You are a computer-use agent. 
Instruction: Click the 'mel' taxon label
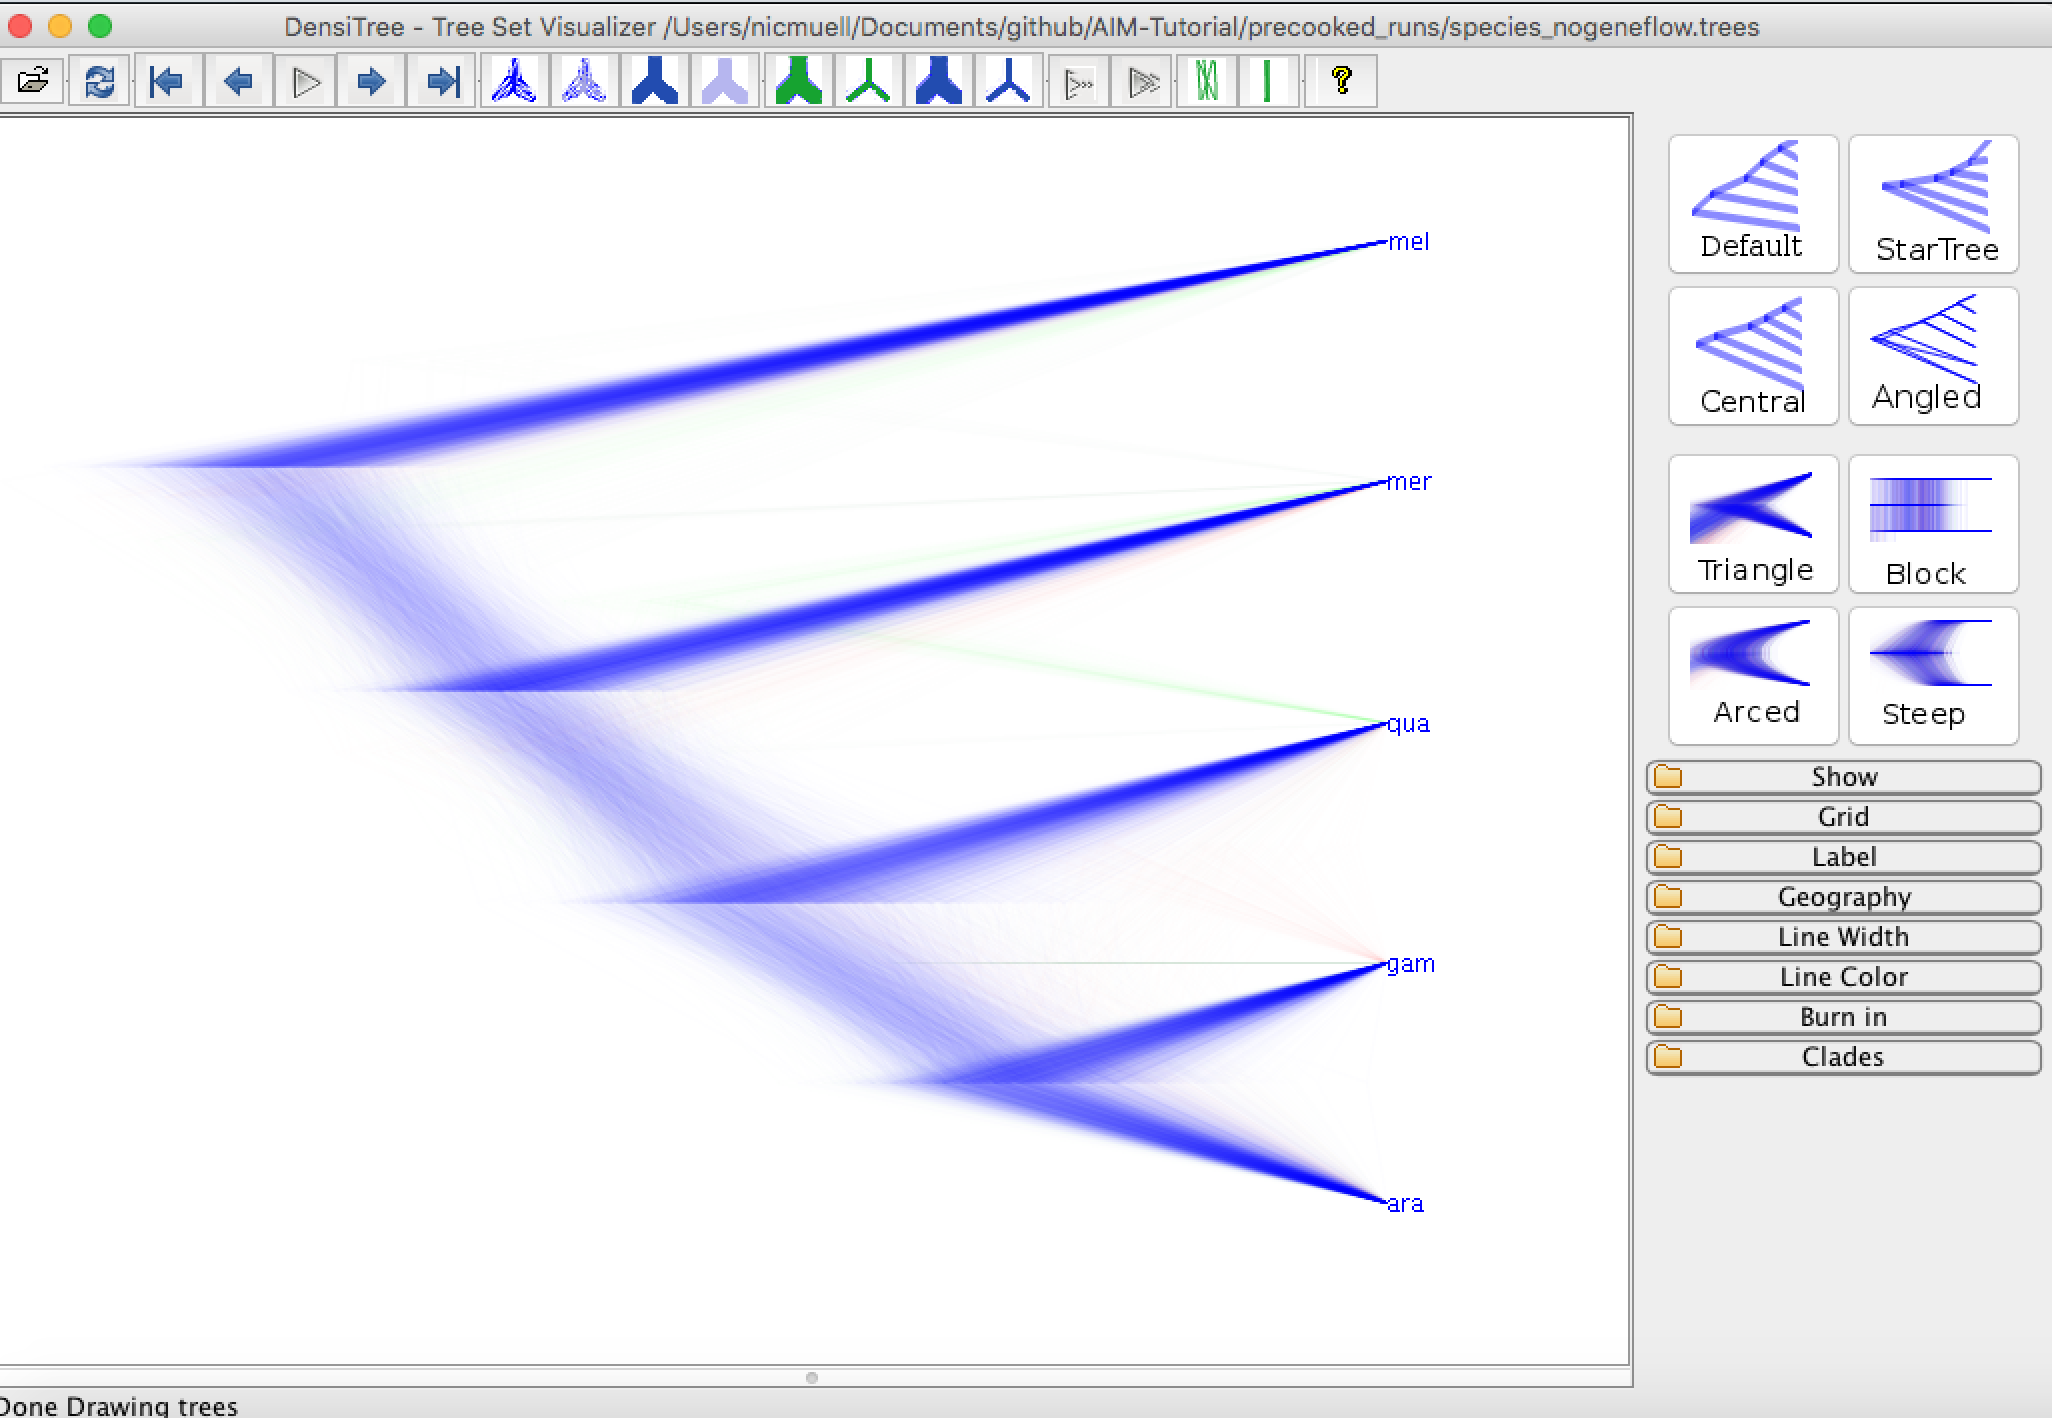(x=1408, y=242)
